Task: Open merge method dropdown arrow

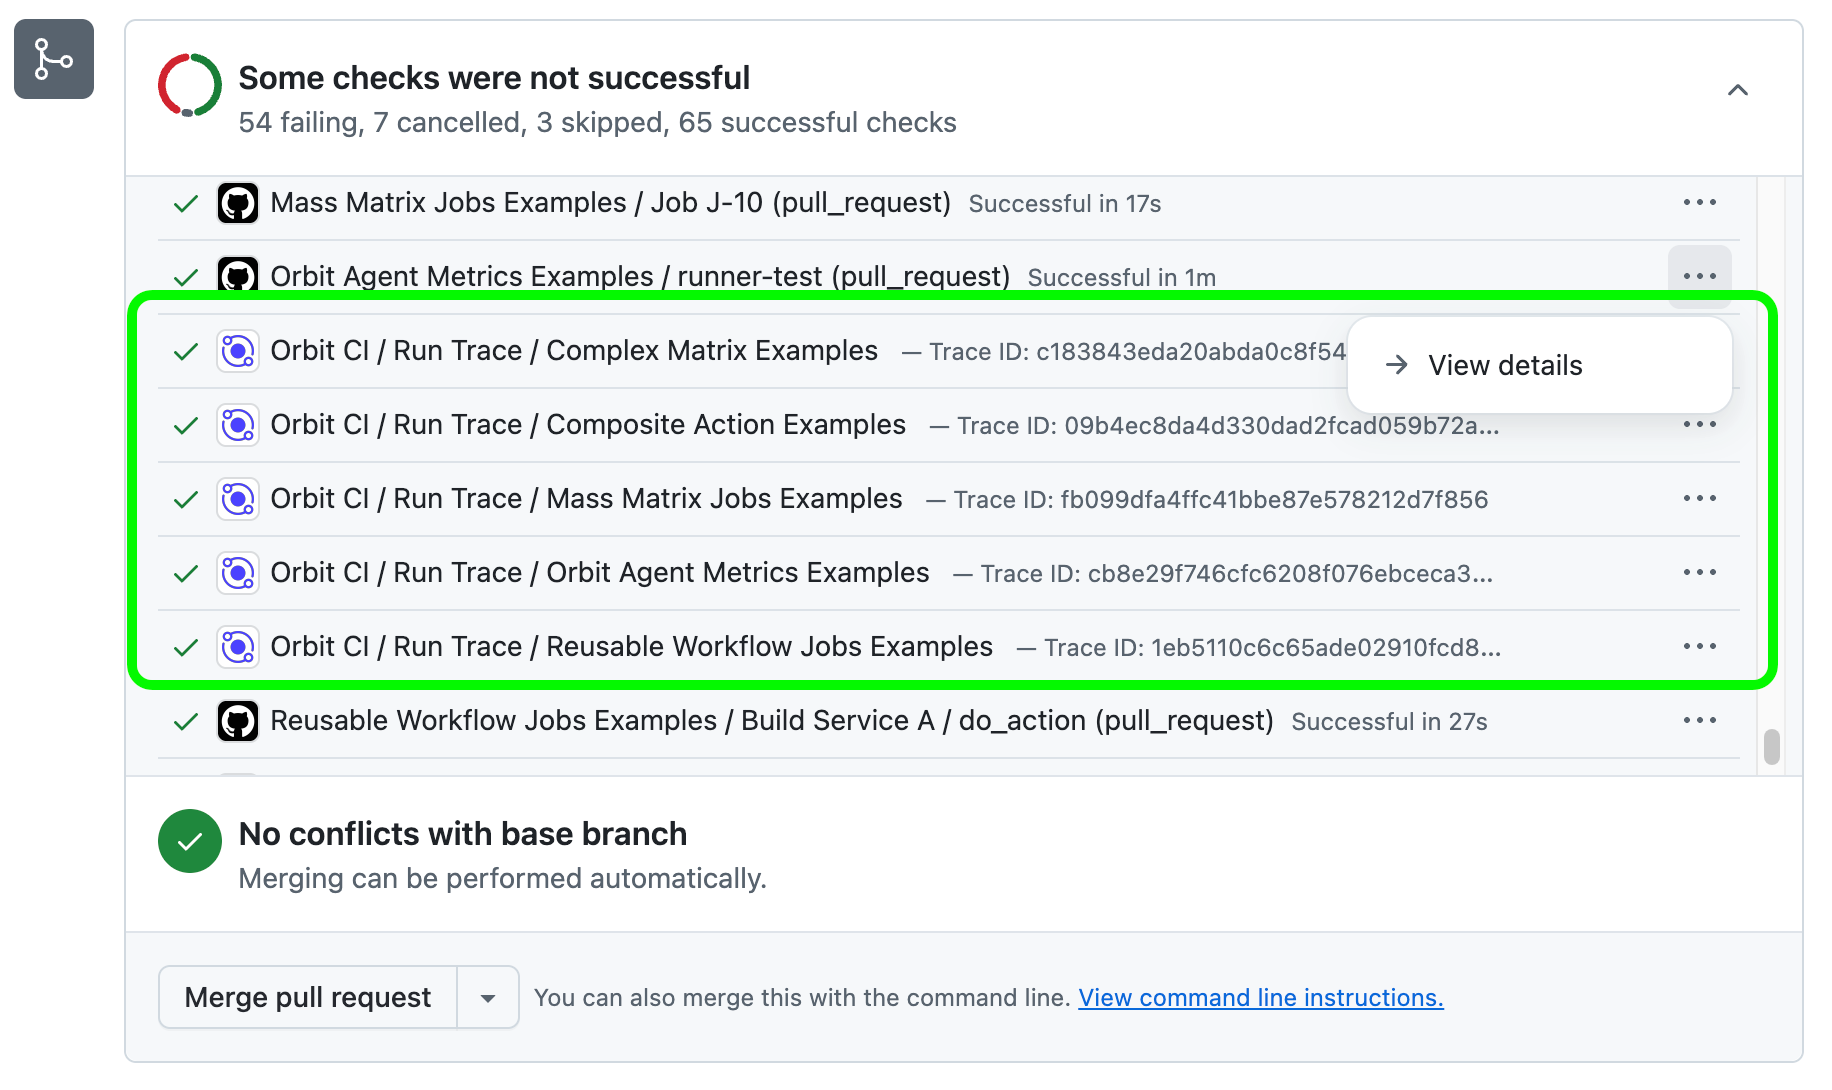Action: (x=488, y=998)
